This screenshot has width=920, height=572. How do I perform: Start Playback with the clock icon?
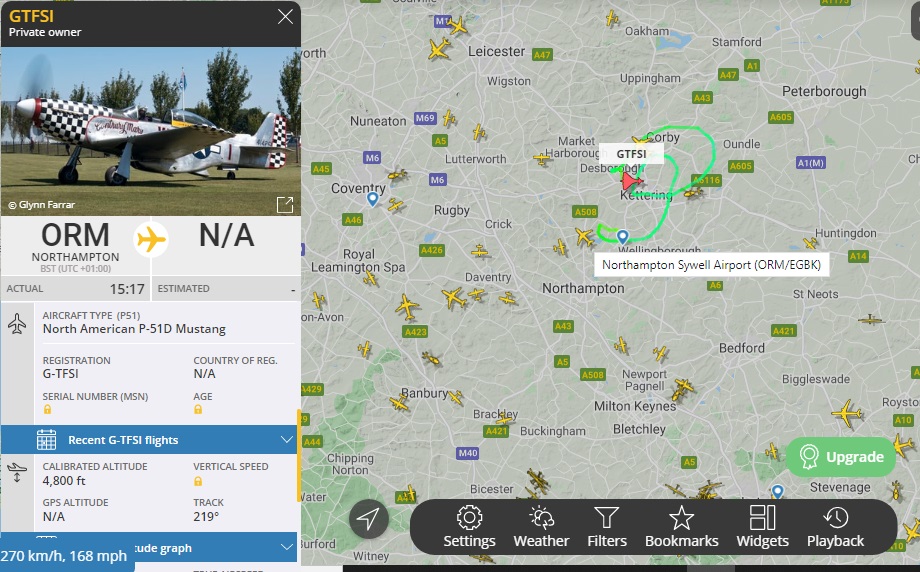click(x=835, y=526)
